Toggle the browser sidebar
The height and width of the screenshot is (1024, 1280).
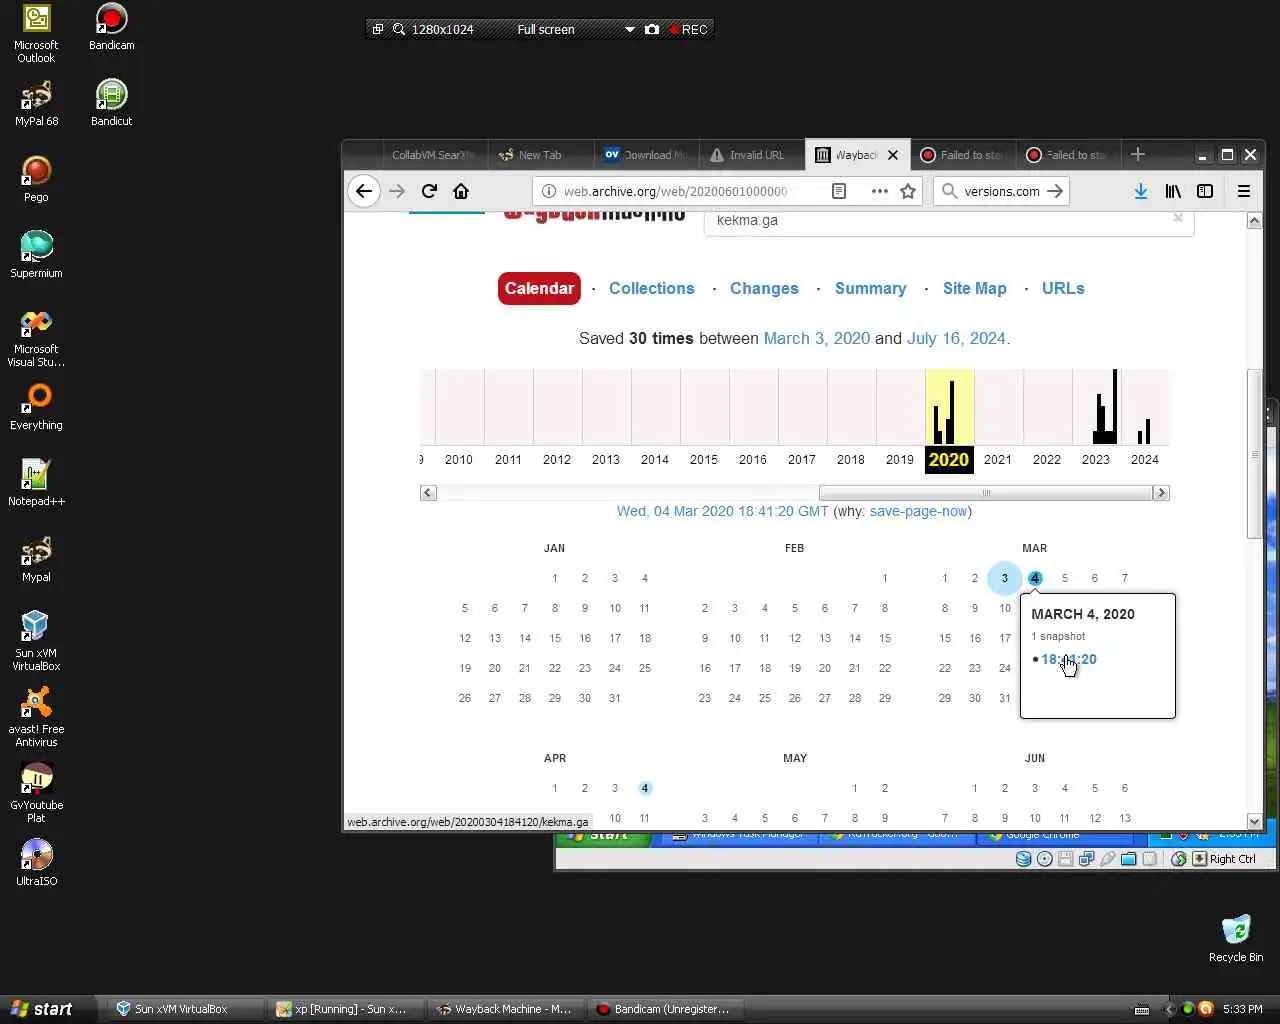click(1205, 191)
